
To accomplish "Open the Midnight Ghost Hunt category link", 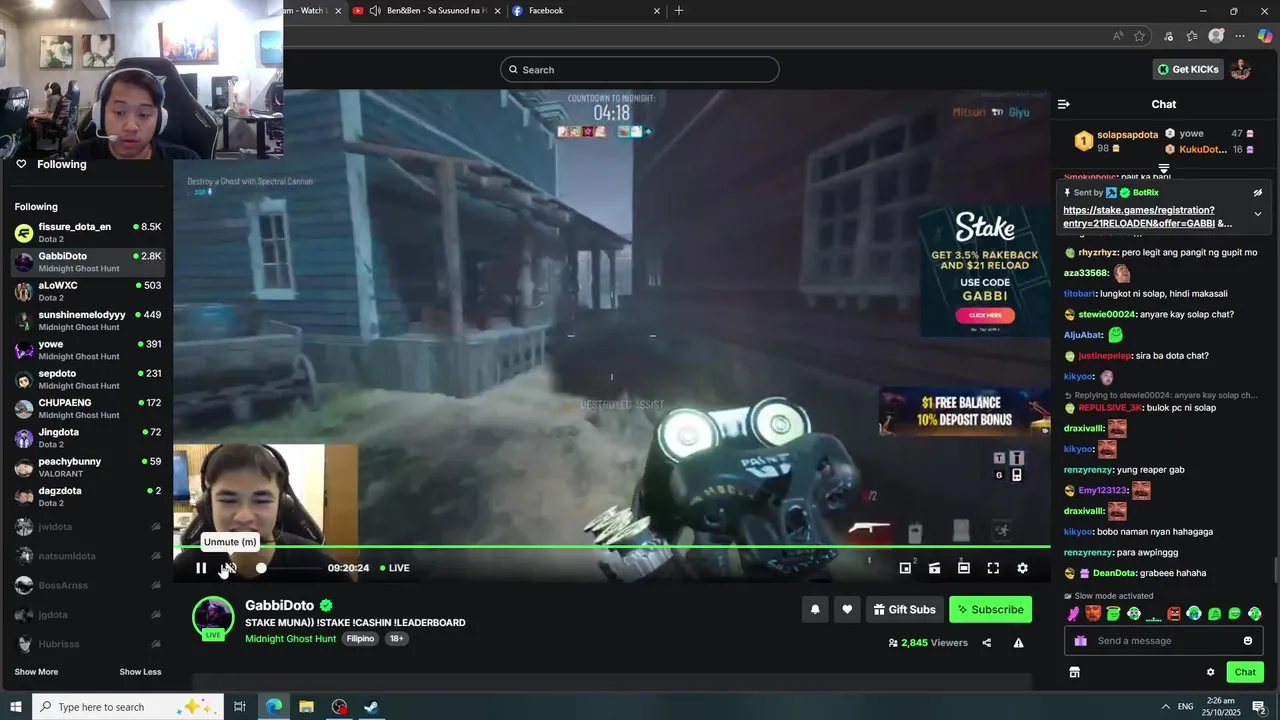I will click(x=290, y=639).
